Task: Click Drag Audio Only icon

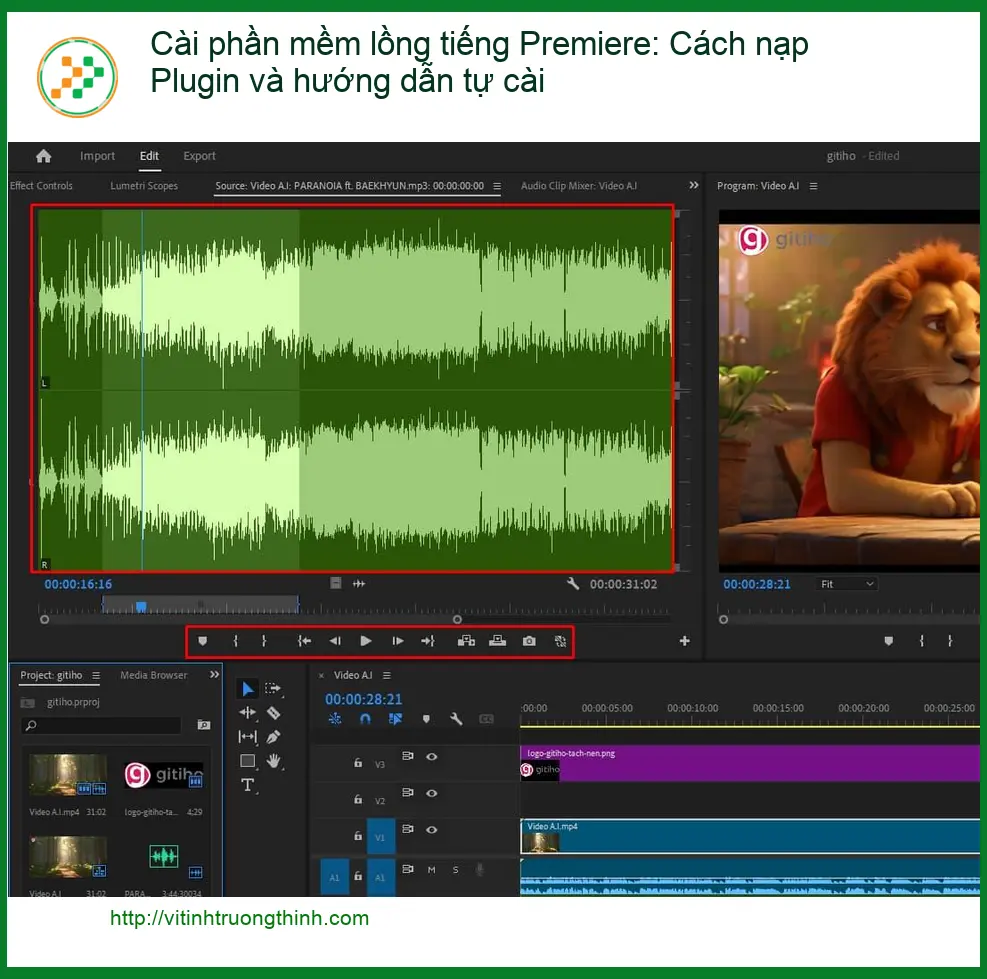Action: click(359, 584)
